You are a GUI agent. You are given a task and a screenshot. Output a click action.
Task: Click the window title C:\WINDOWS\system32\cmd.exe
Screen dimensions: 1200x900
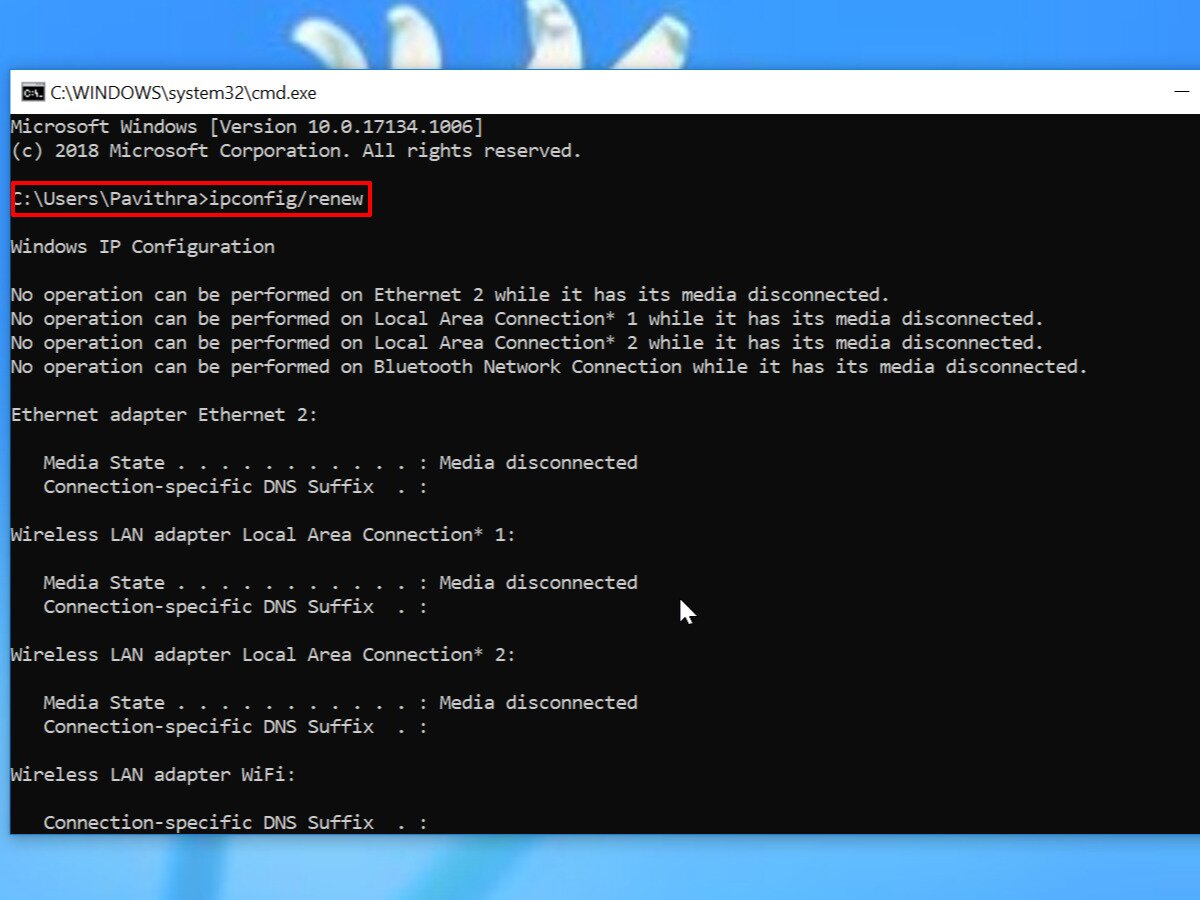183,93
